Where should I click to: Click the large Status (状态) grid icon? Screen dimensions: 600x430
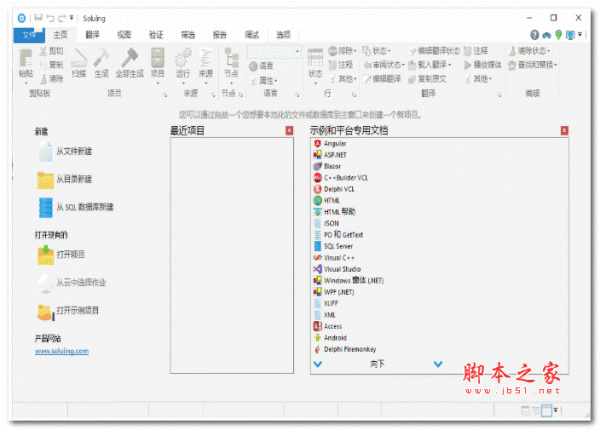click(x=315, y=58)
